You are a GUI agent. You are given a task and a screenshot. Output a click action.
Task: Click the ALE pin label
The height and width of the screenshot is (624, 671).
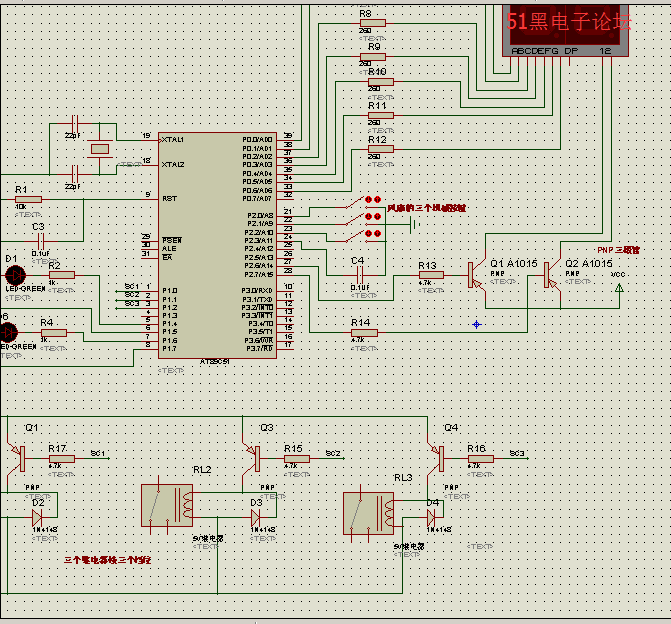tap(169, 249)
